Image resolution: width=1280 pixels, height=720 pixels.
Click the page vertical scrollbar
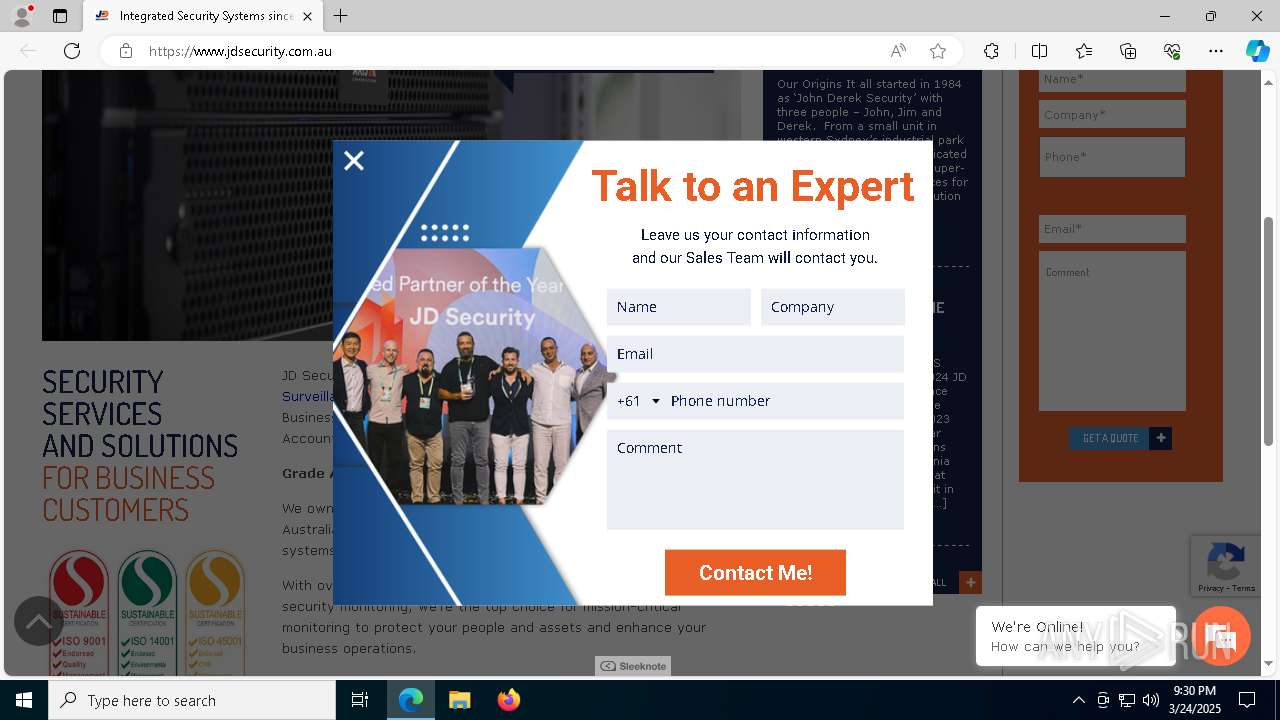point(1269,330)
